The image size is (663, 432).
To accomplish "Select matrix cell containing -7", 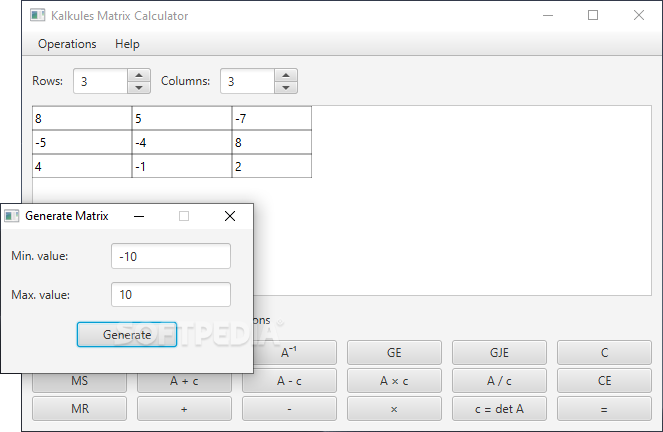I will point(272,118).
